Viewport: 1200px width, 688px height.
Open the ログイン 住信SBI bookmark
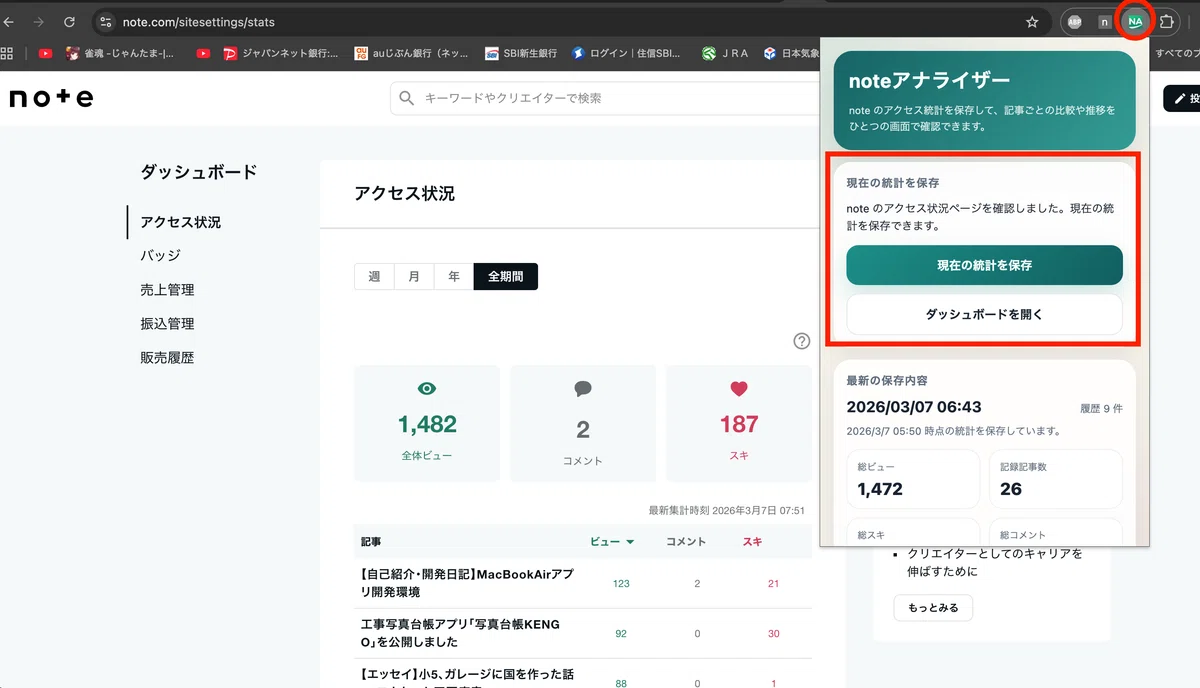[626, 53]
